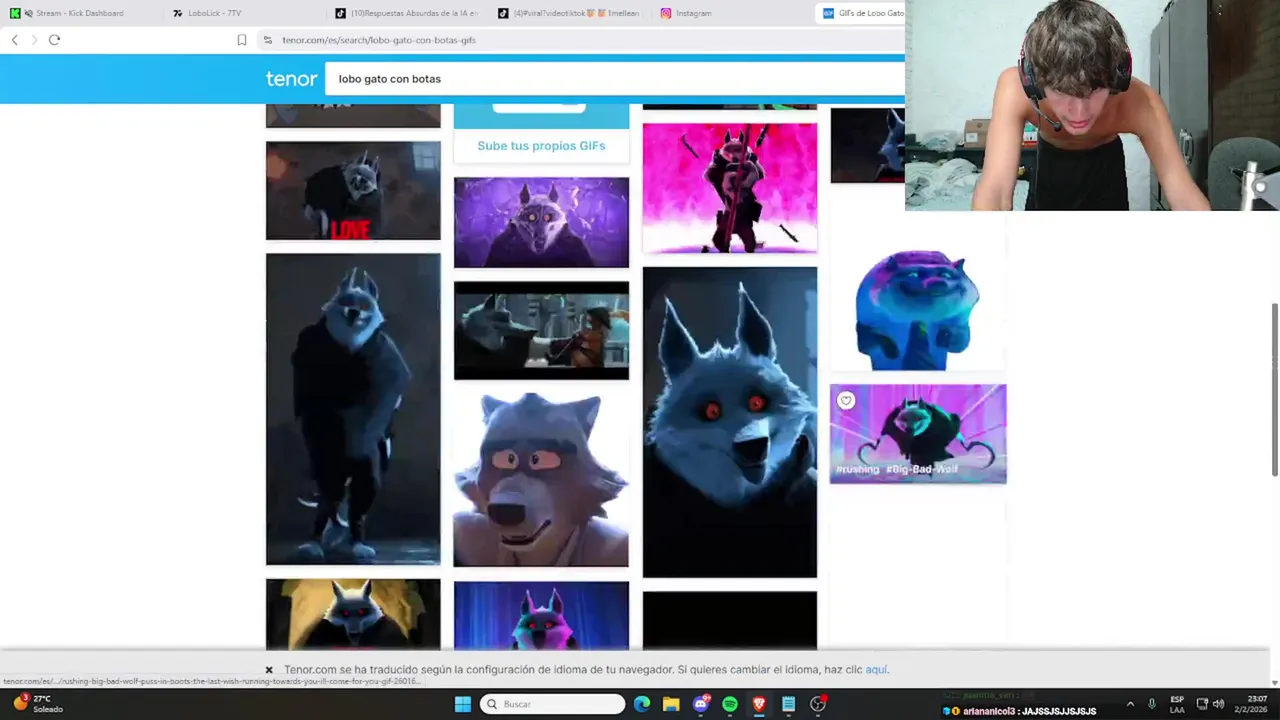The image size is (1280, 720).
Task: Open the OBS icon in the taskbar
Action: pos(818,704)
